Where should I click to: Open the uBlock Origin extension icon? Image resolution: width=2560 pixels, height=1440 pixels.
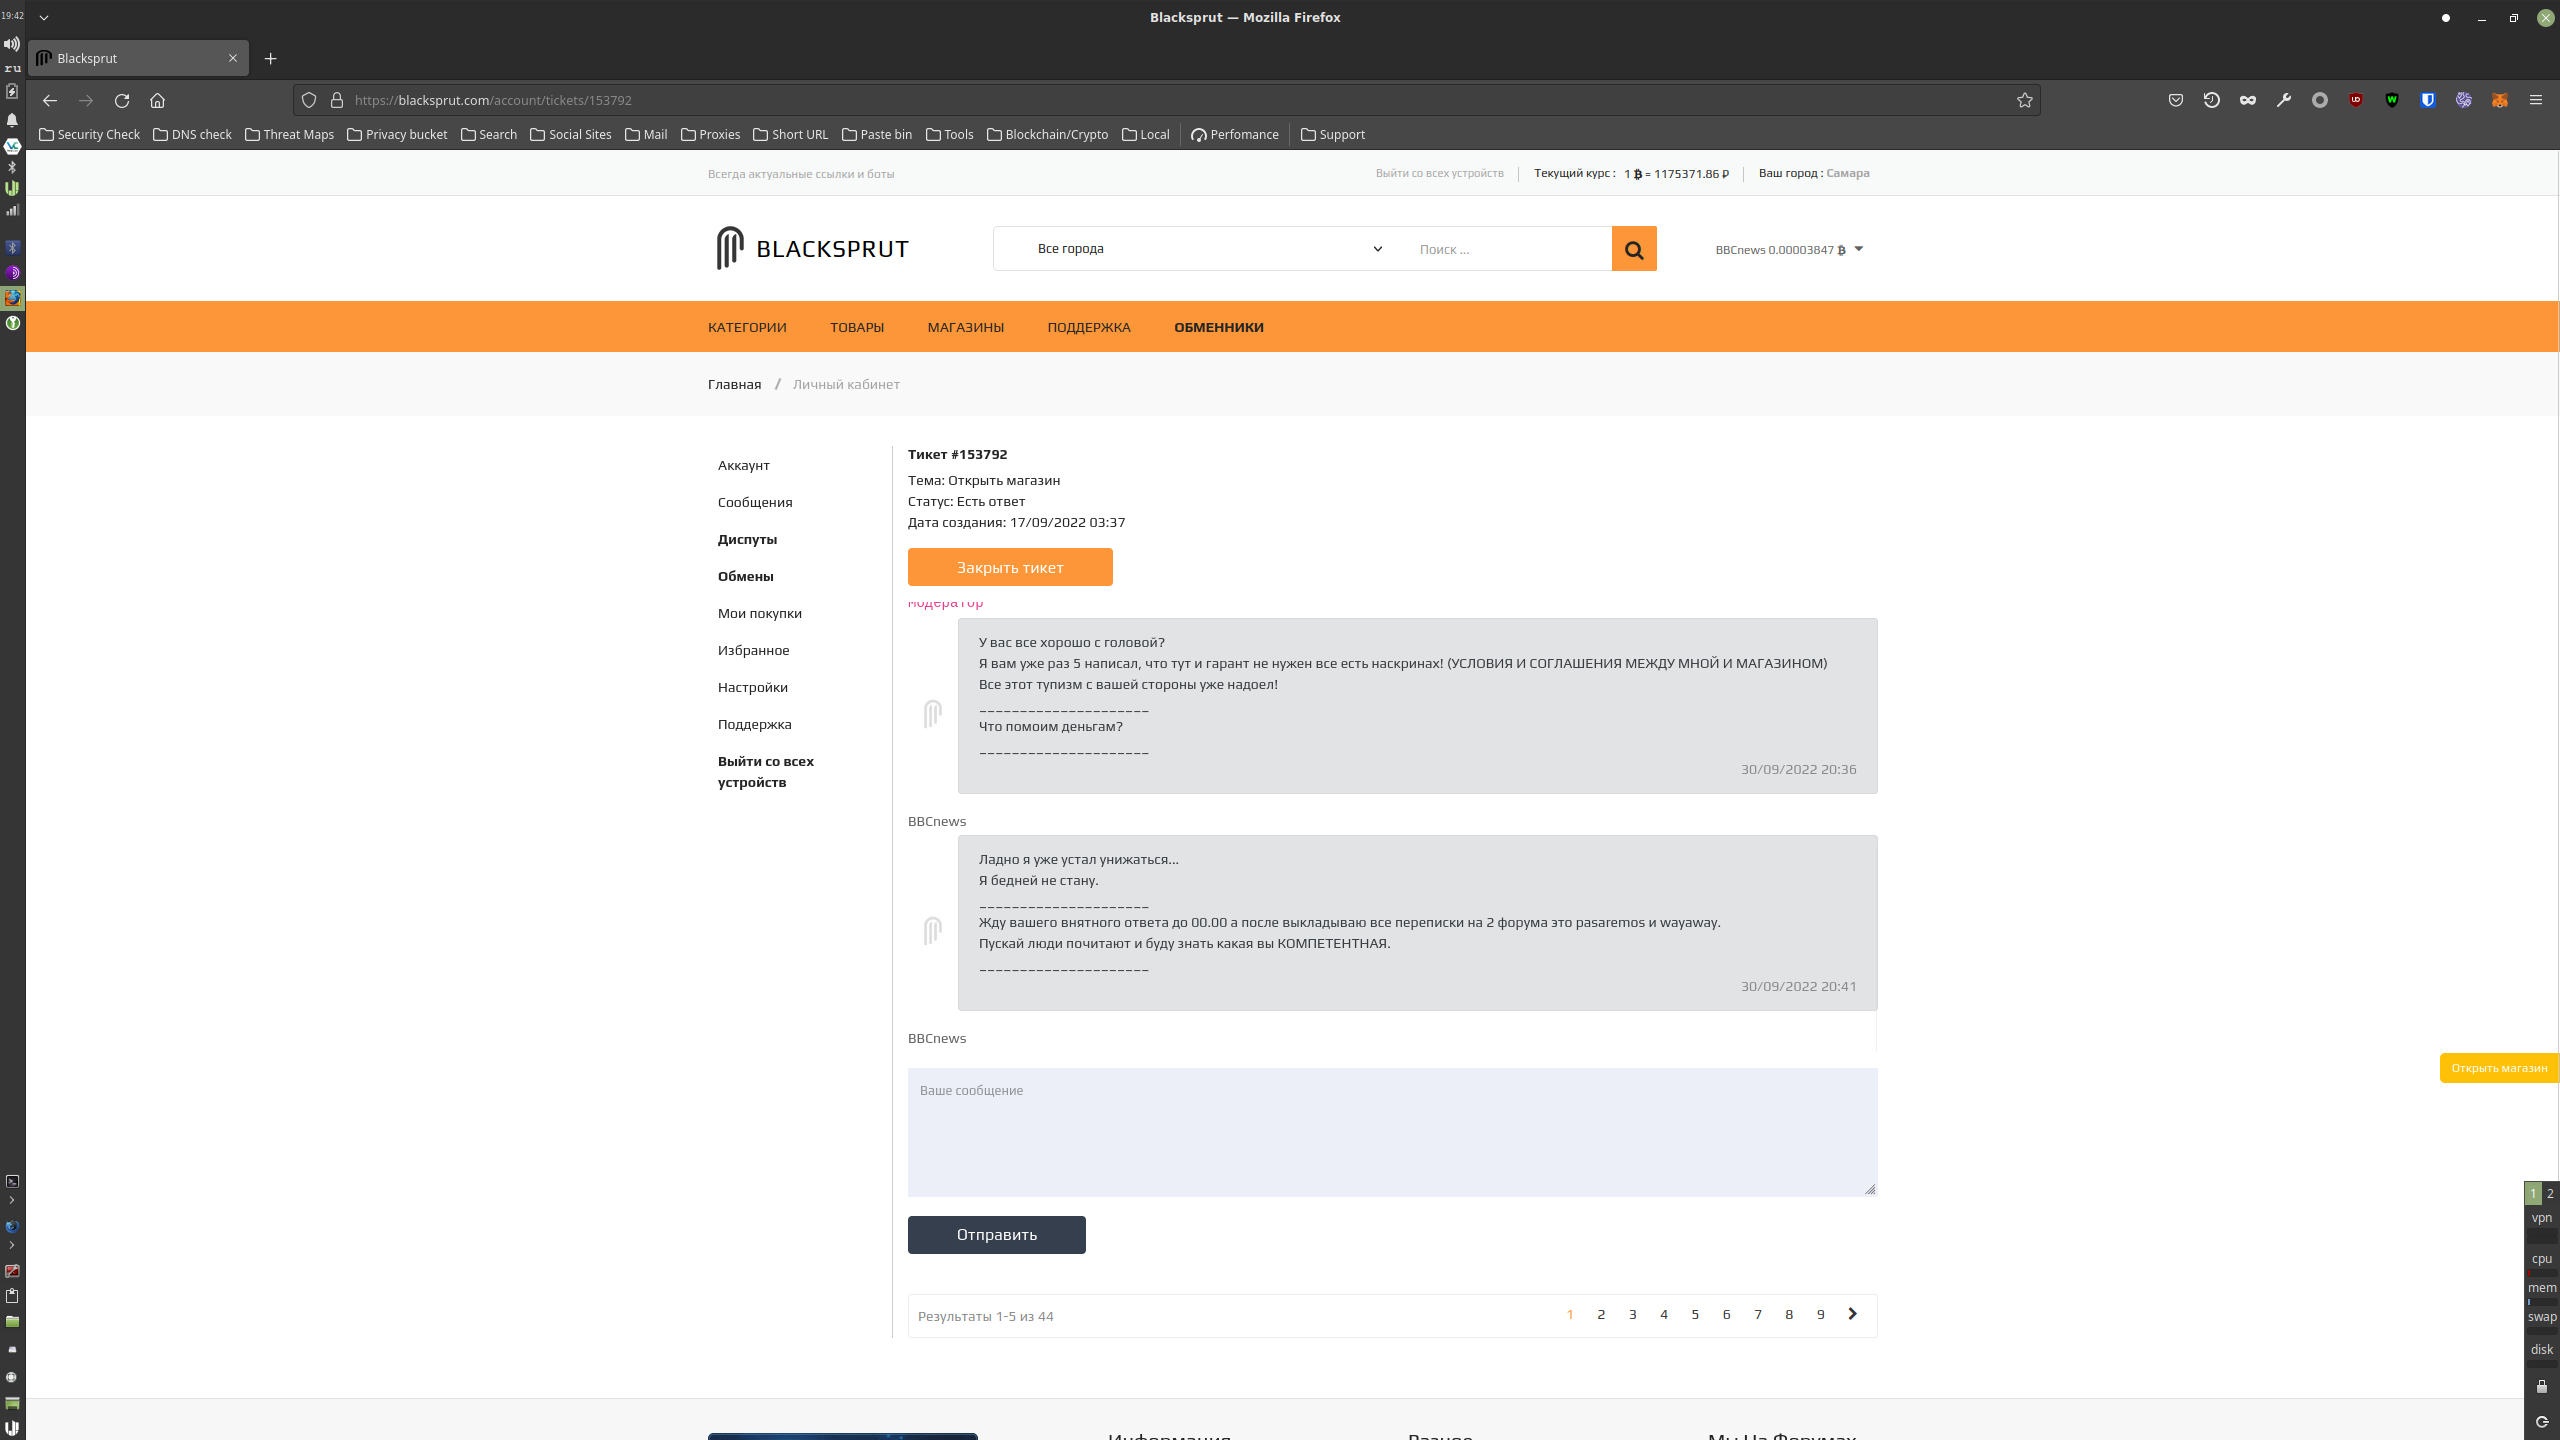pyautogui.click(x=2356, y=100)
